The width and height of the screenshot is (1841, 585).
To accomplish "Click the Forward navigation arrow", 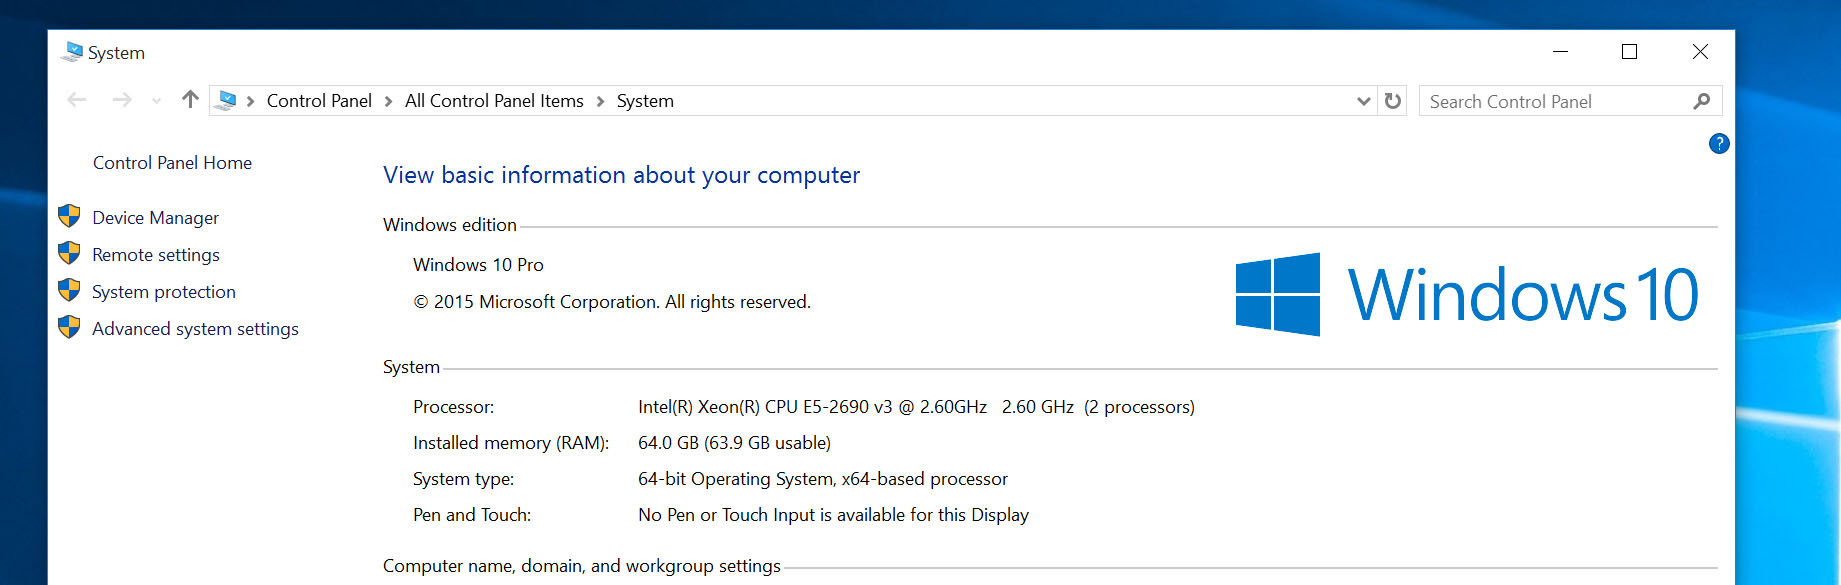I will [x=122, y=100].
